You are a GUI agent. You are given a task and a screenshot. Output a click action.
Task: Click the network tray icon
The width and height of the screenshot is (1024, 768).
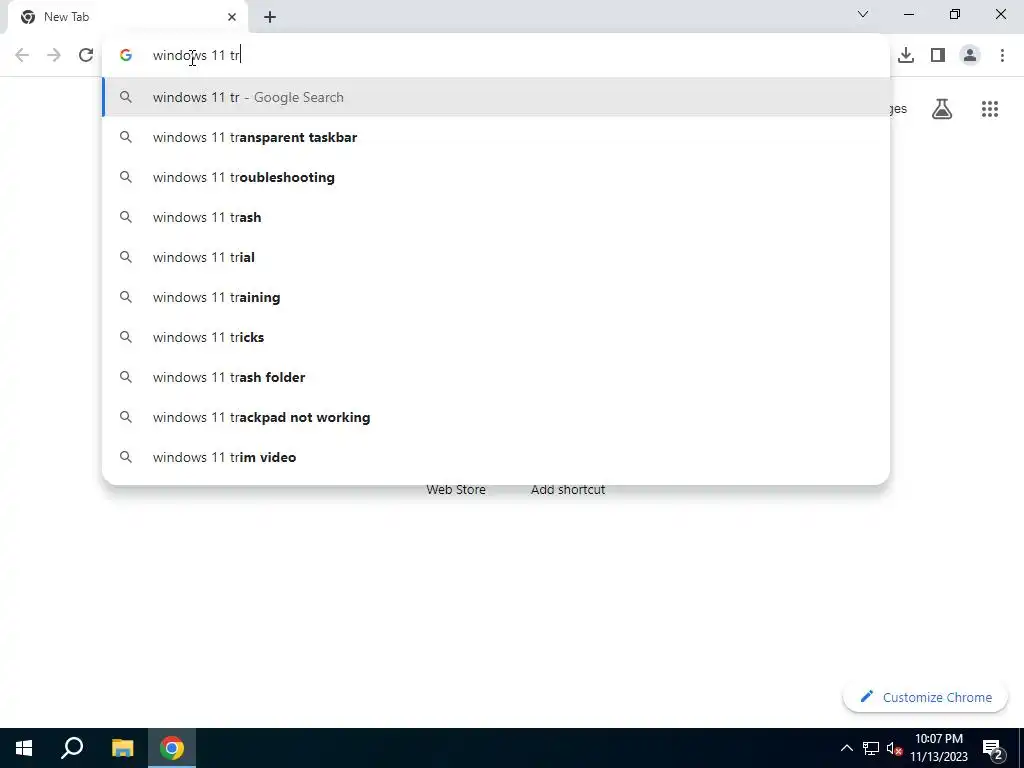tap(871, 748)
